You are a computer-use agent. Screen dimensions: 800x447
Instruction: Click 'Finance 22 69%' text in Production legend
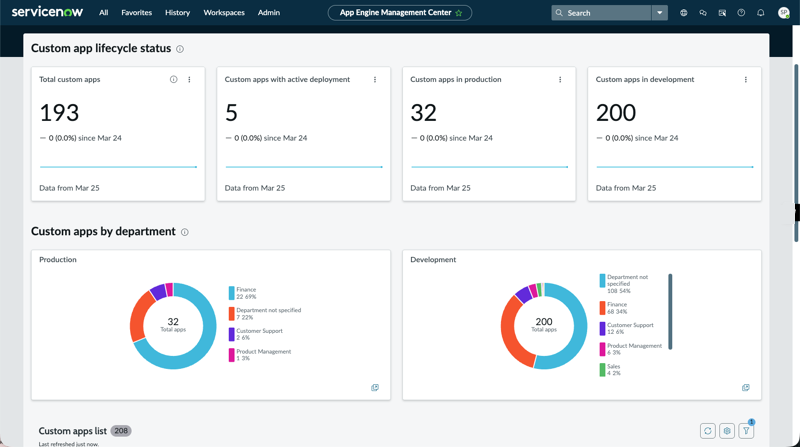246,293
